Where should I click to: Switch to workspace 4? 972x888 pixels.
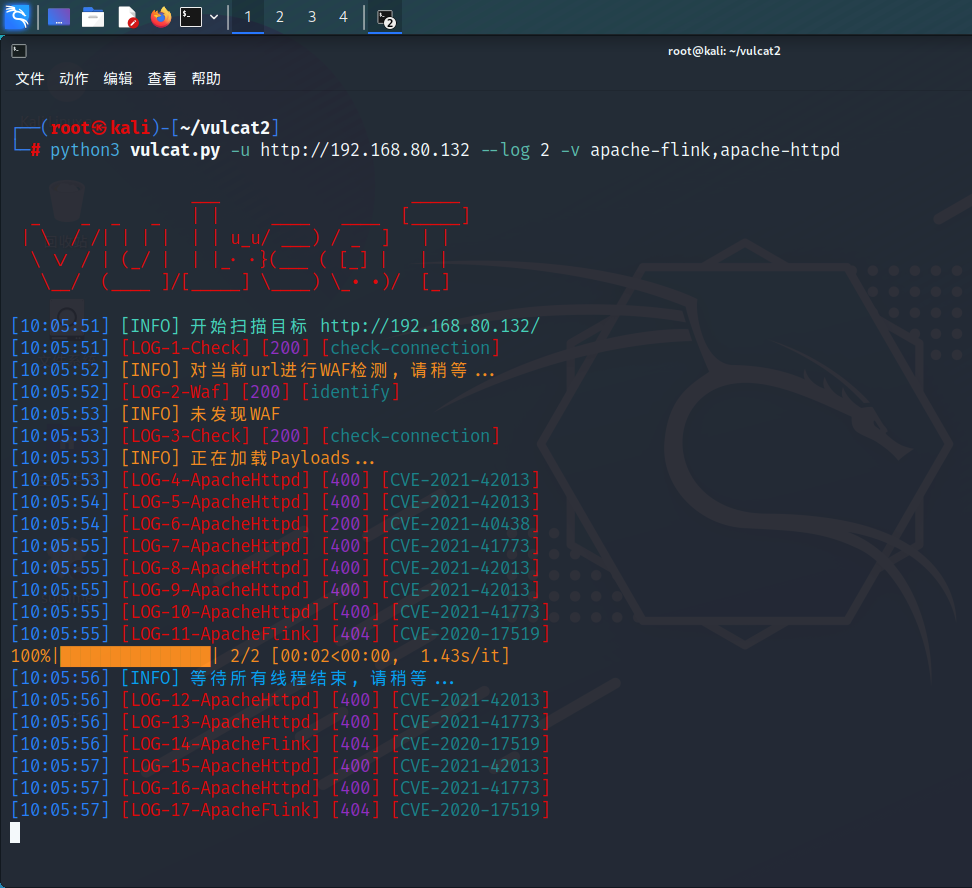(344, 17)
